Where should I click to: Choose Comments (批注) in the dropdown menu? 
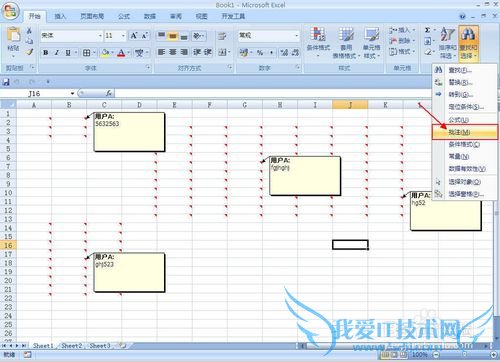465,132
